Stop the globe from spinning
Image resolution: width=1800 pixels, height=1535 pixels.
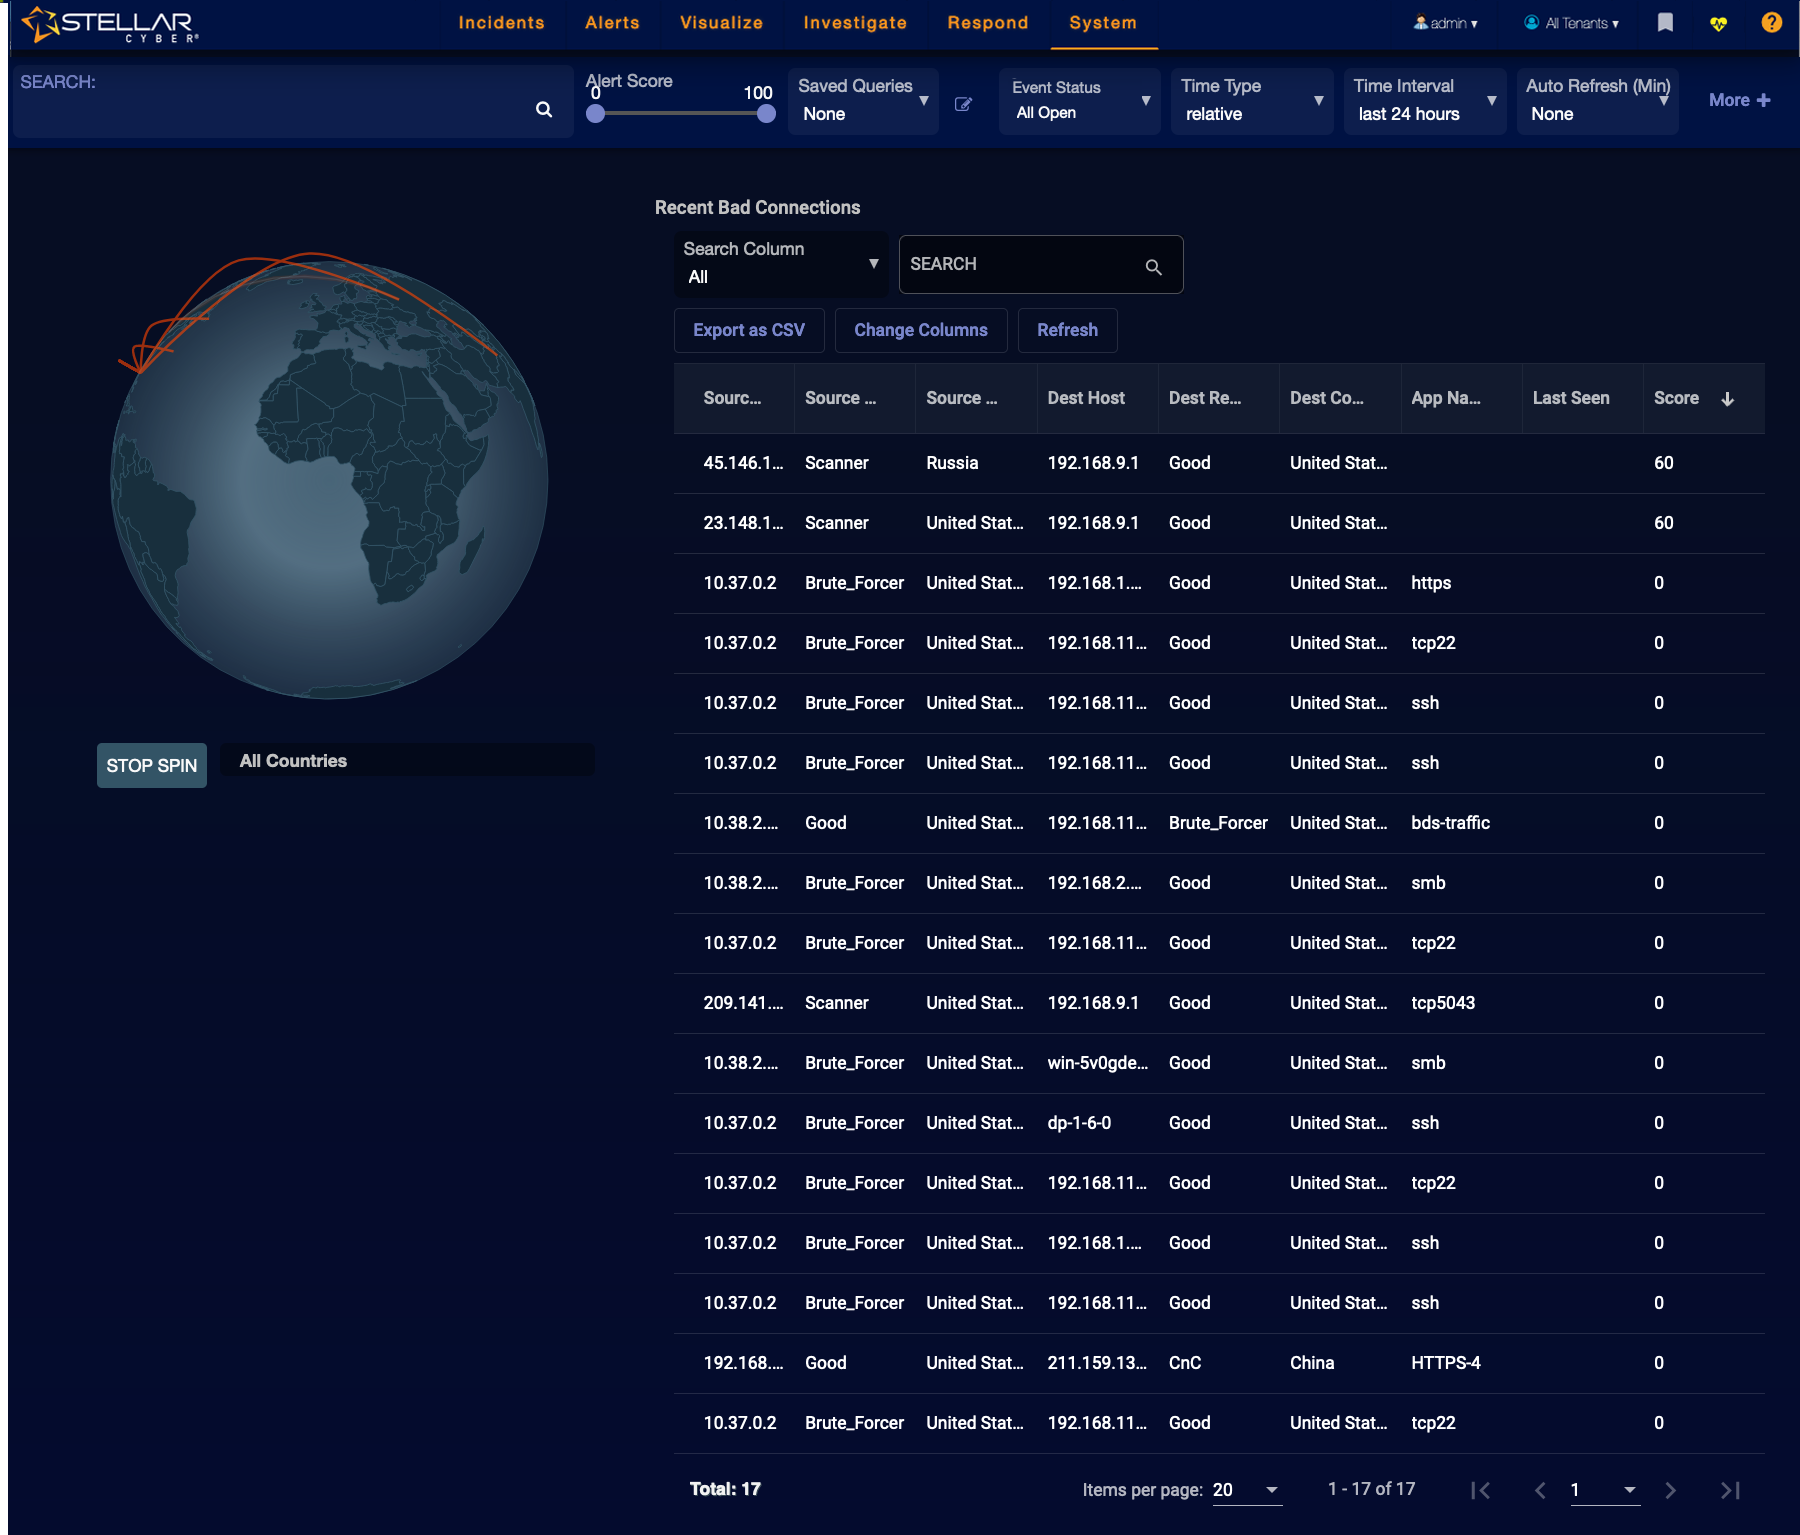click(151, 765)
